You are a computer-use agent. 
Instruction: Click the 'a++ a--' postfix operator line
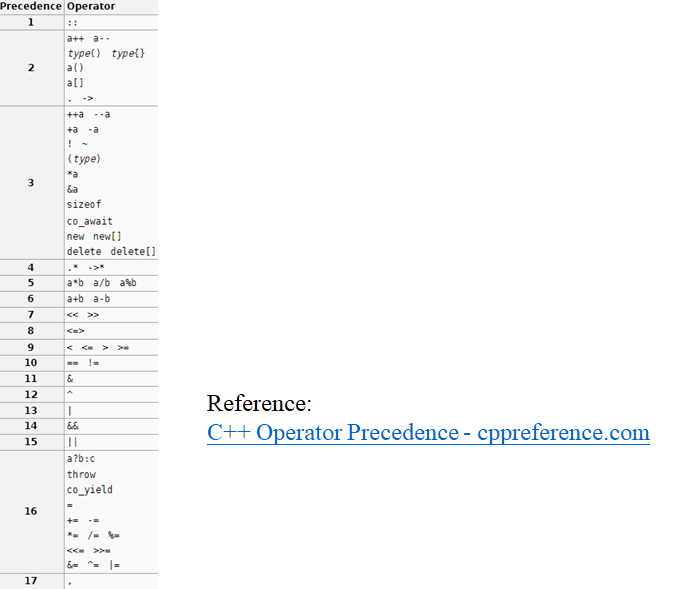[x=88, y=39]
